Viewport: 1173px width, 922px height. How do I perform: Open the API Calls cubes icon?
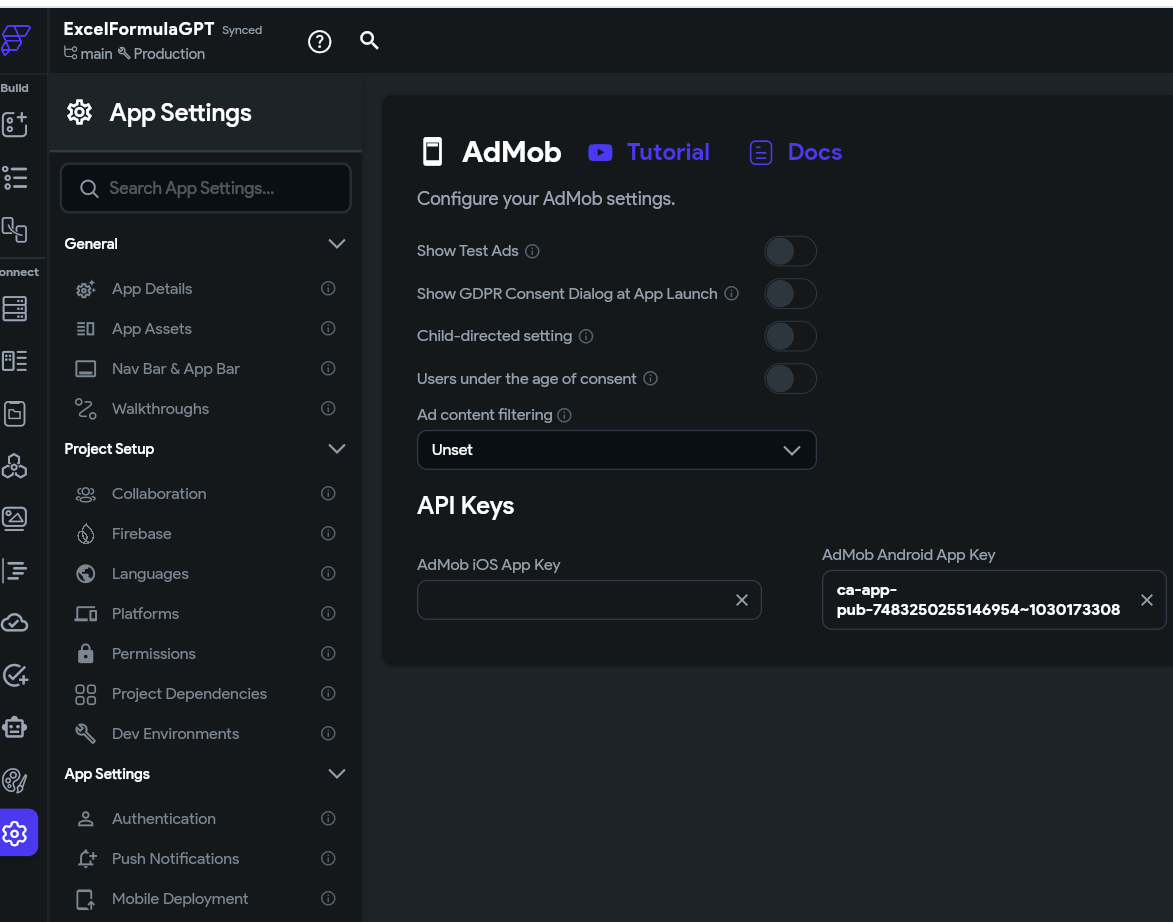15,465
